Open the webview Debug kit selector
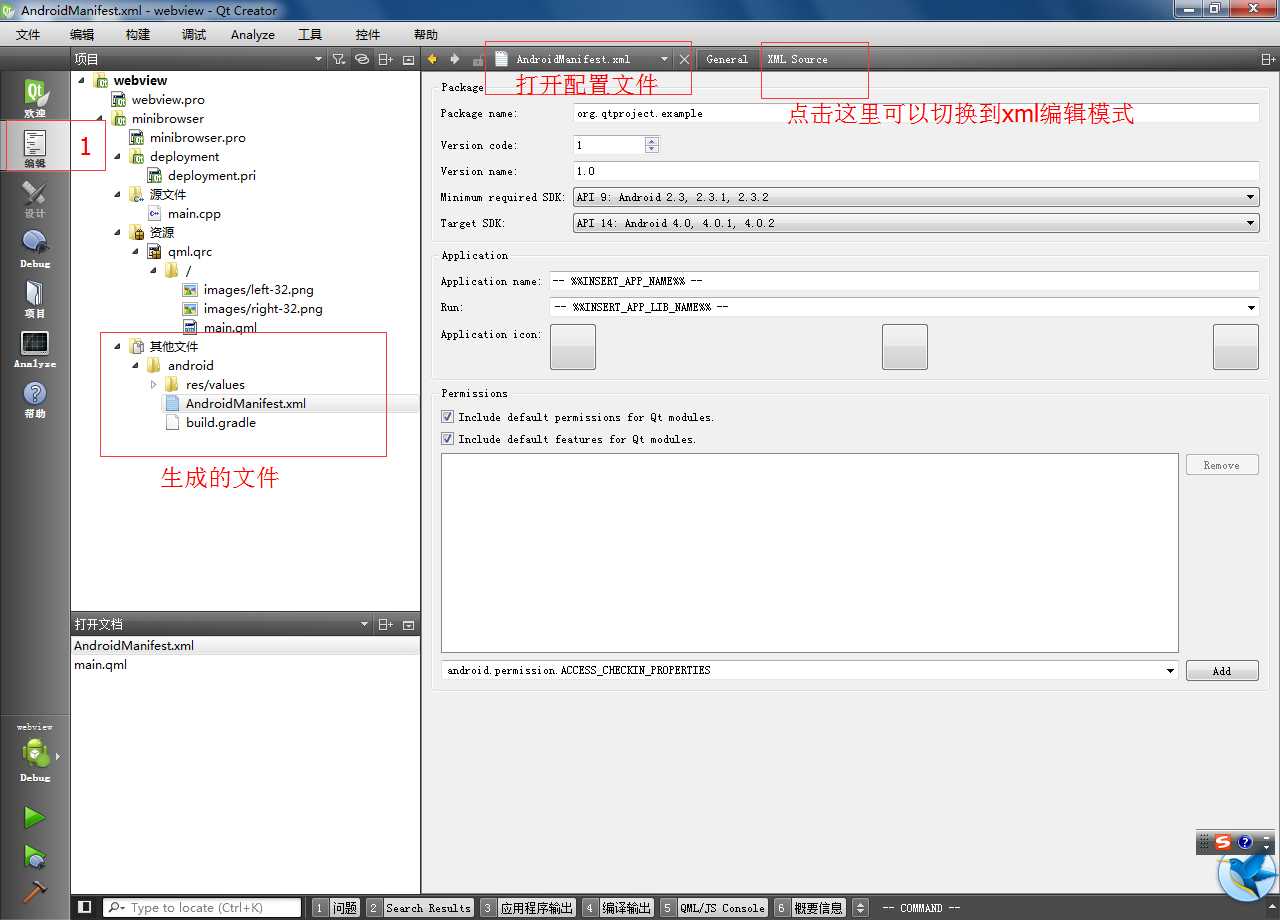The width and height of the screenshot is (1280, 920). click(35, 752)
